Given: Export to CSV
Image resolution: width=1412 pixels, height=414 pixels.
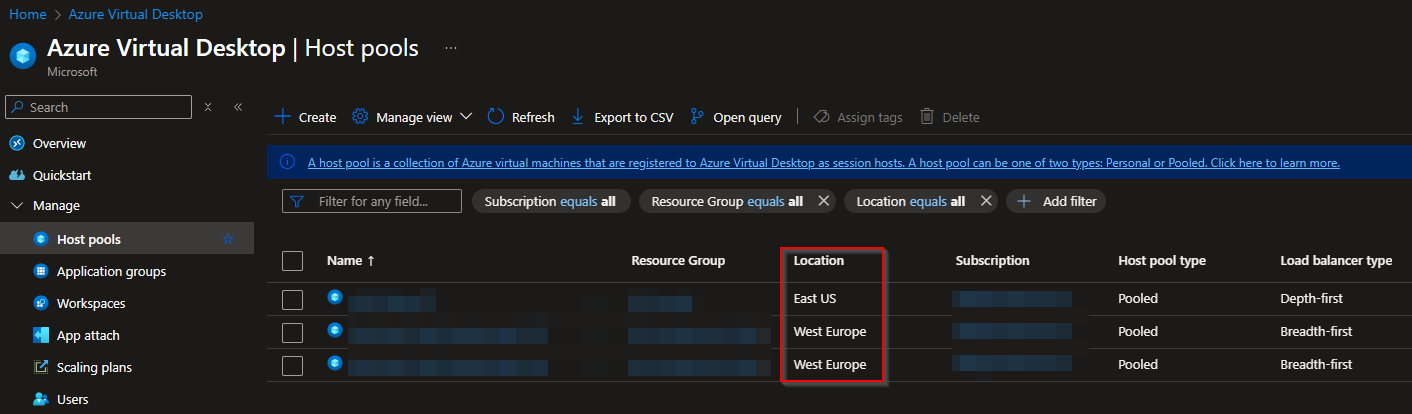Looking at the screenshot, I should point(622,117).
